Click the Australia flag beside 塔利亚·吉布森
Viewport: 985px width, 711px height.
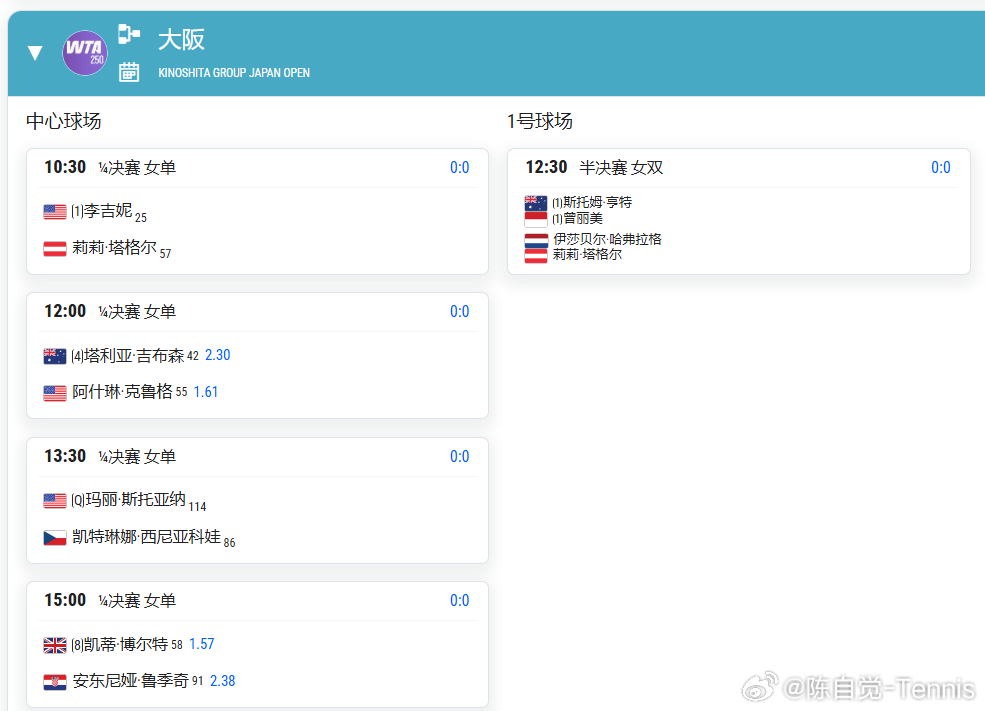click(55, 356)
